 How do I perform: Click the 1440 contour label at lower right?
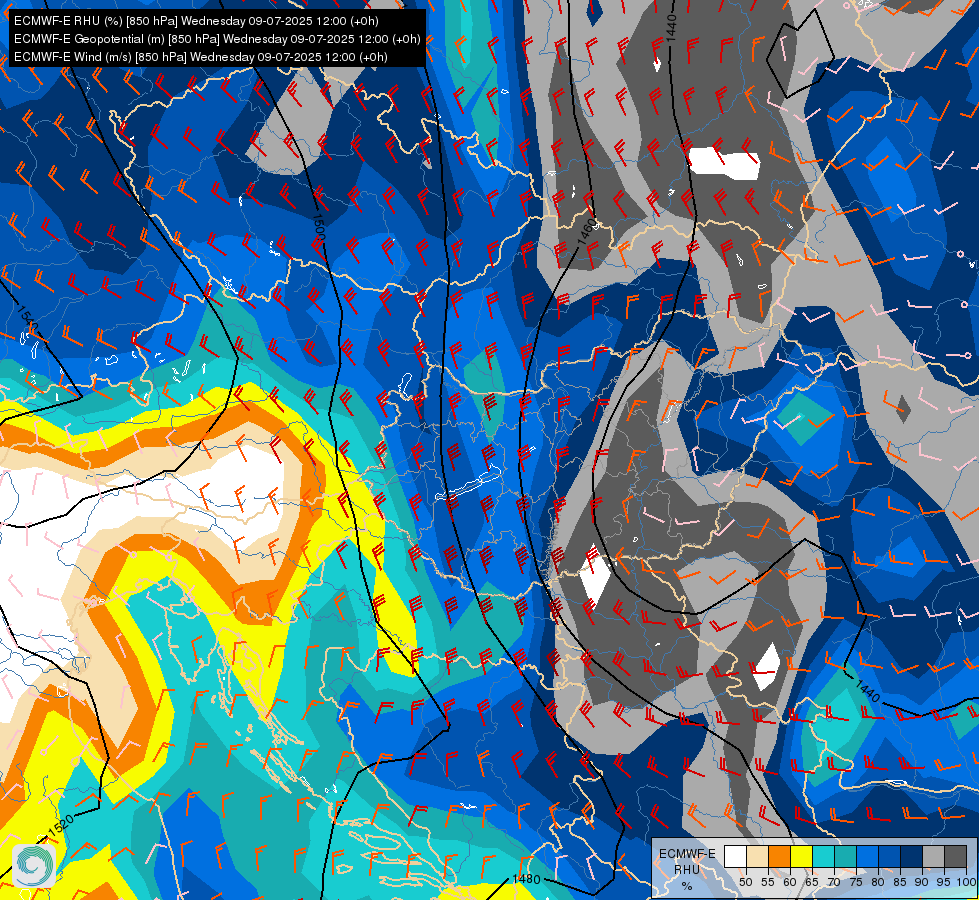[x=867, y=691]
